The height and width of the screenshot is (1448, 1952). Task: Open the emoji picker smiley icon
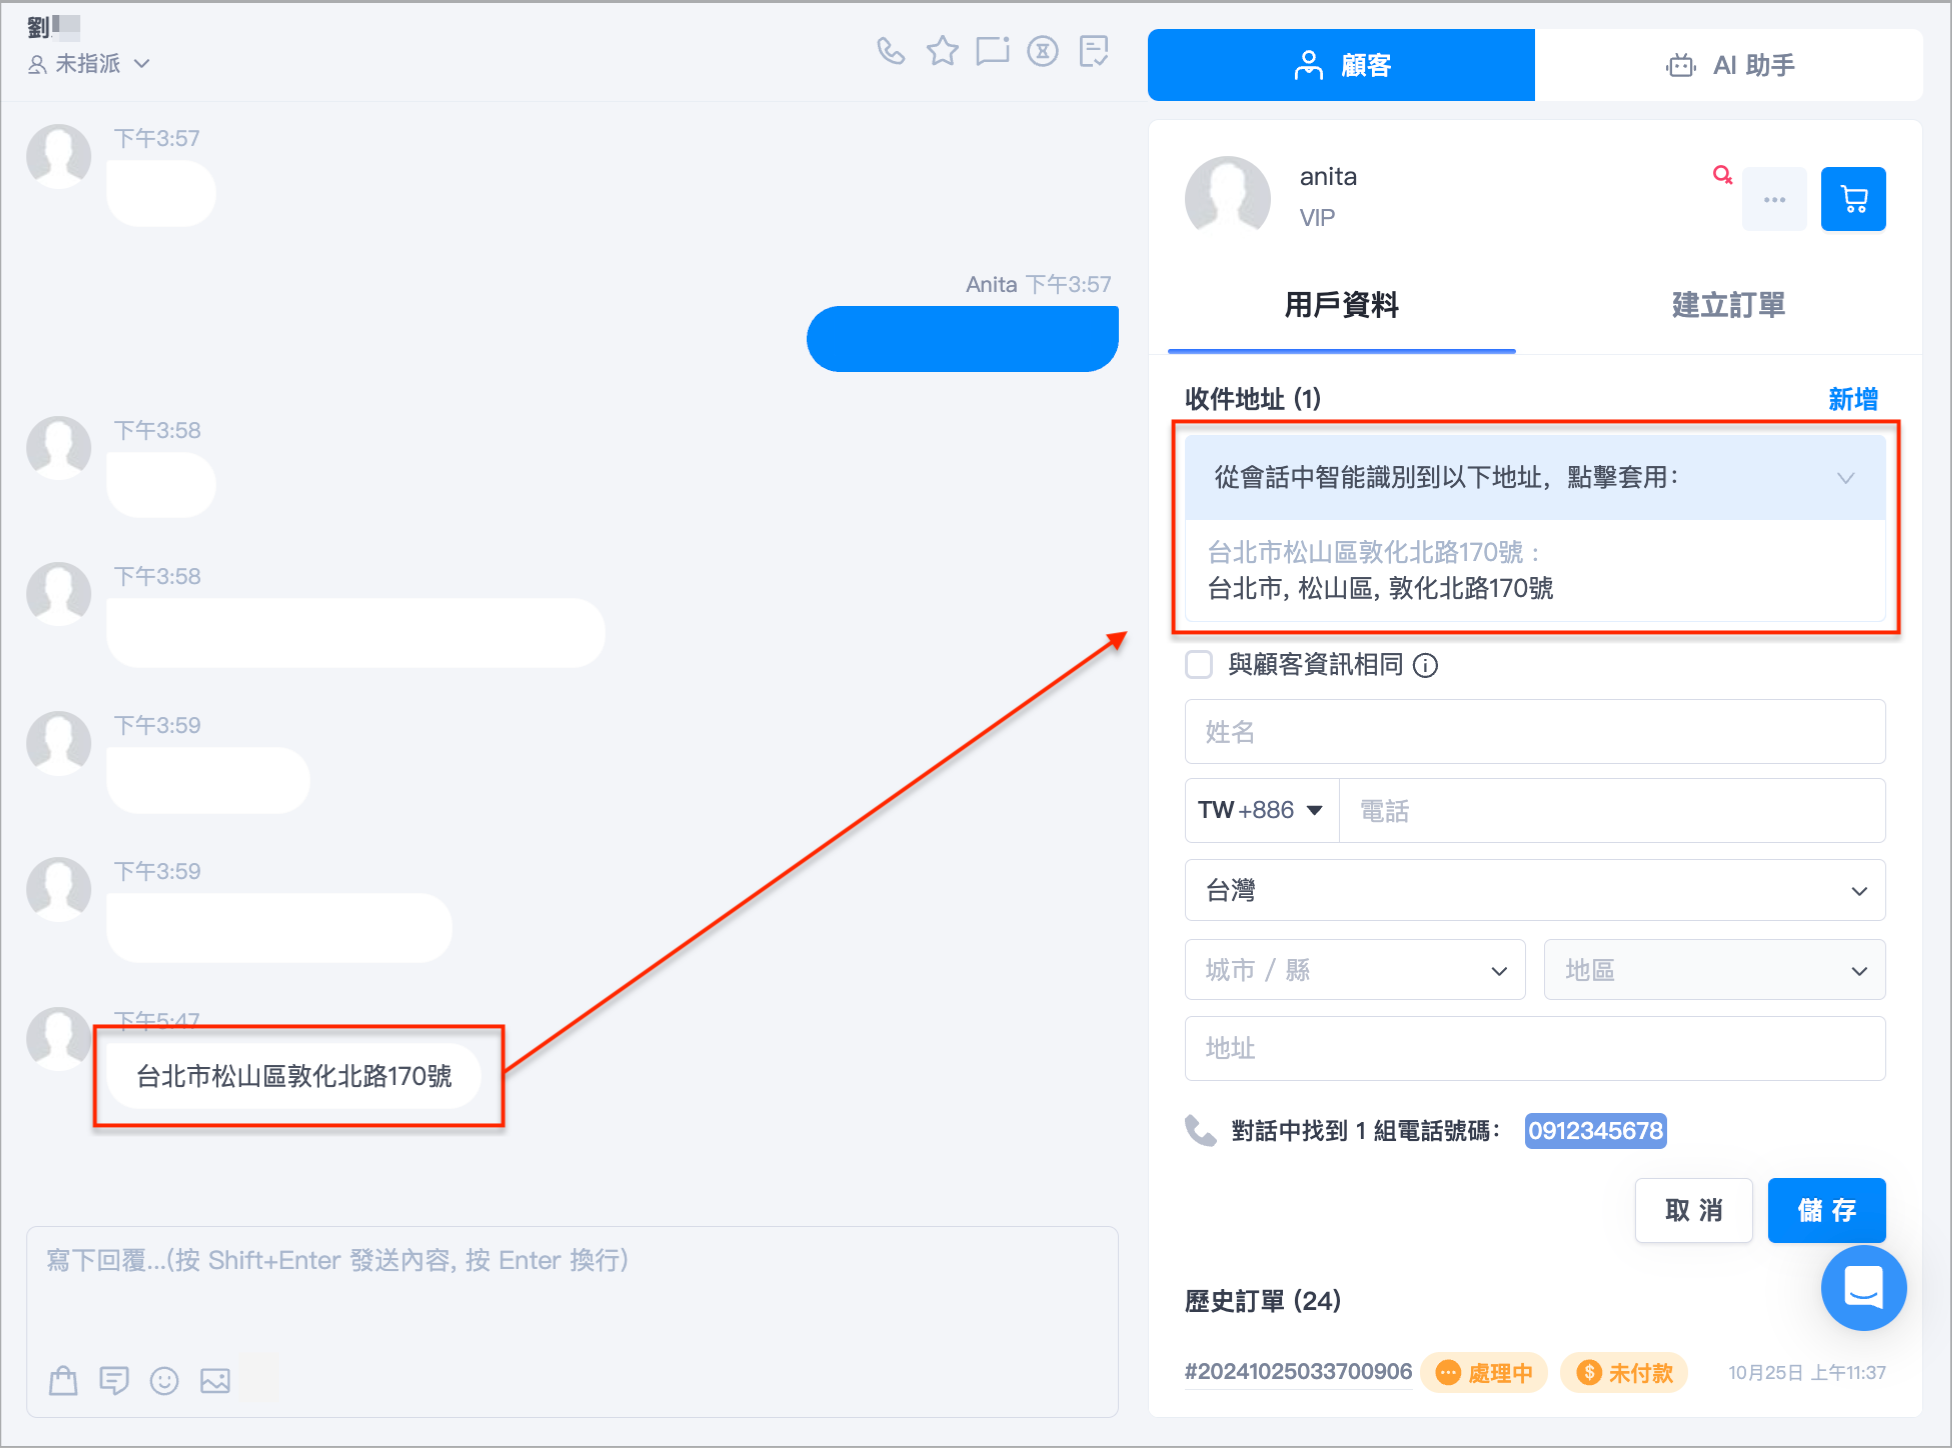click(164, 1381)
